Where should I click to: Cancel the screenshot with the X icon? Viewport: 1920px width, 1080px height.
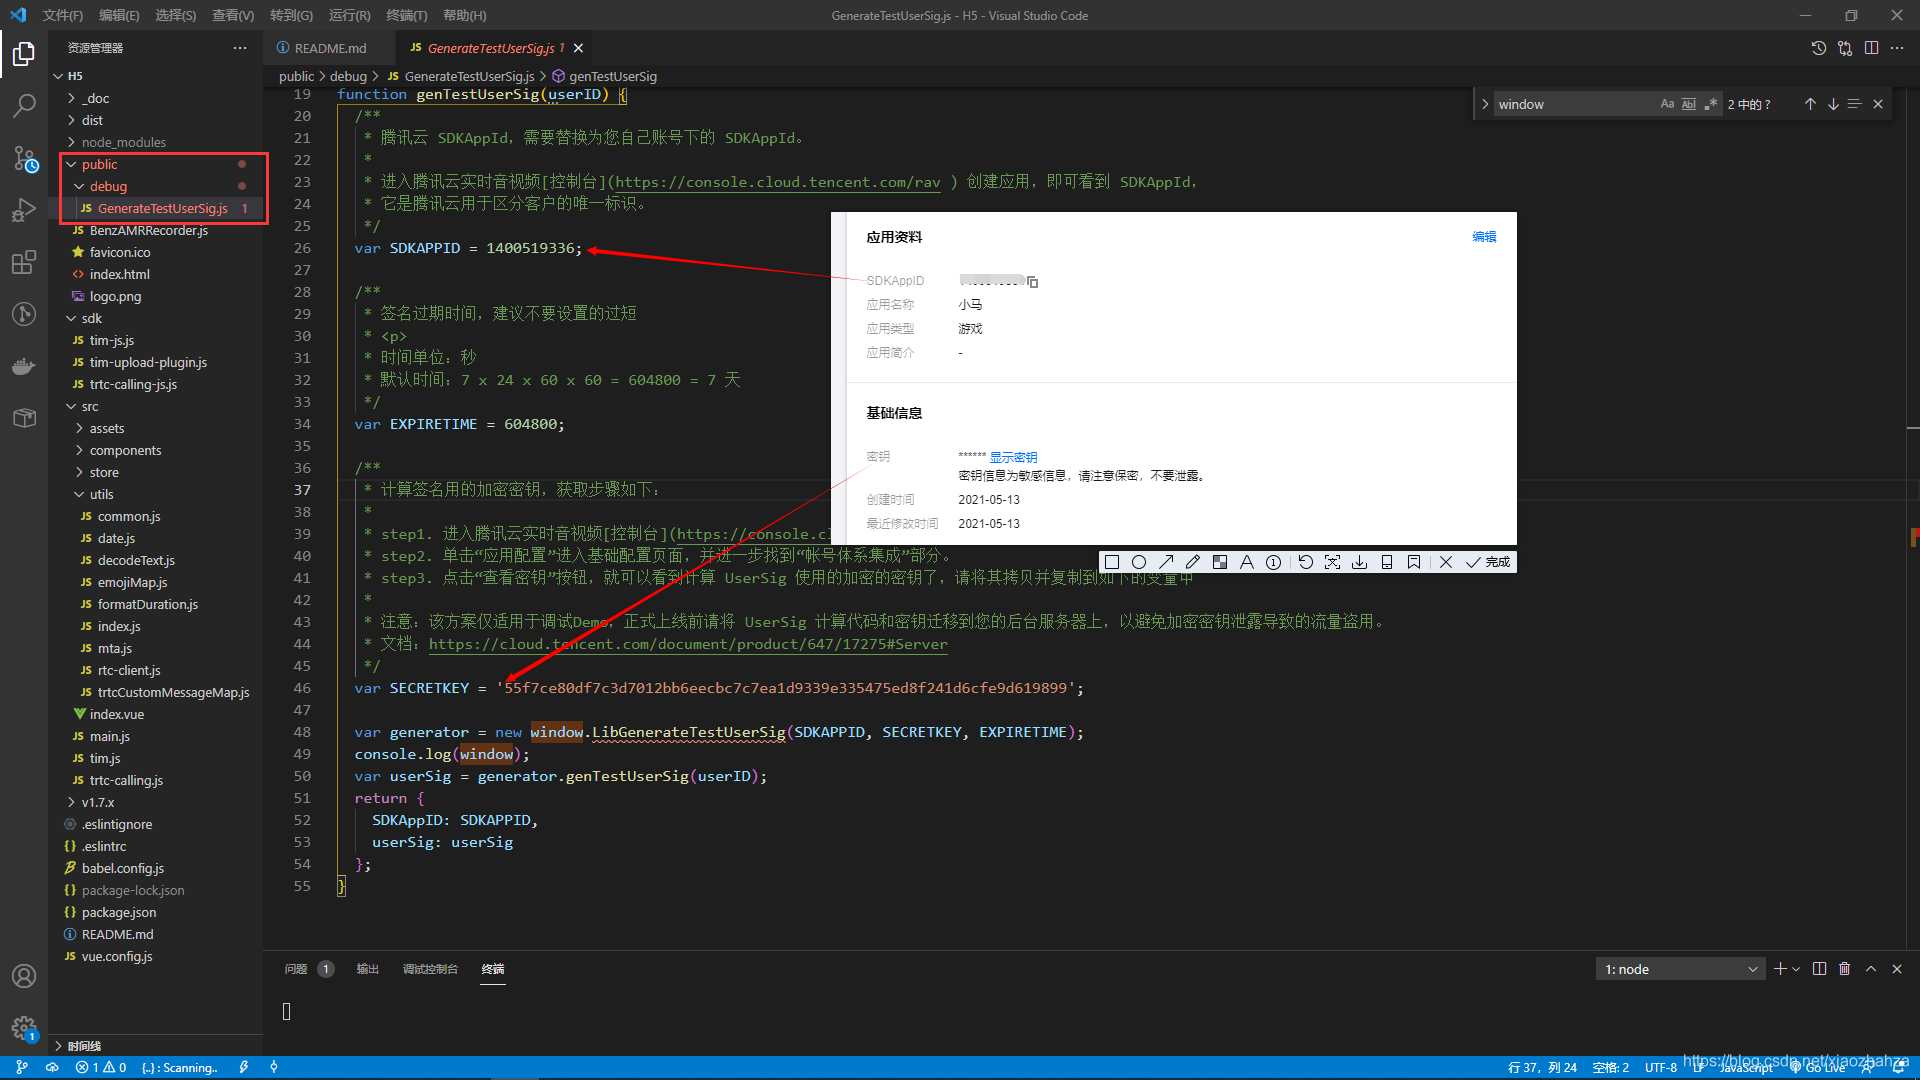point(1446,562)
